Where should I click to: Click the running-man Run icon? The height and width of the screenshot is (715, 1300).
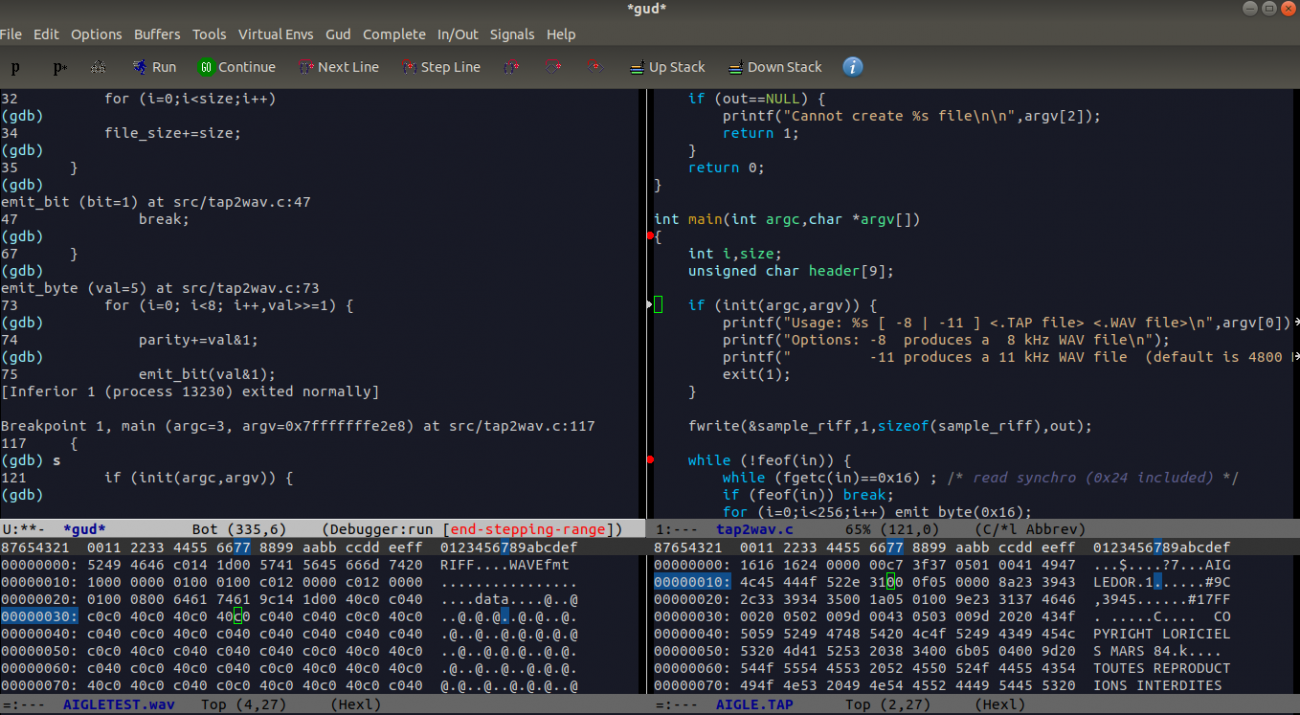pyautogui.click(x=139, y=67)
